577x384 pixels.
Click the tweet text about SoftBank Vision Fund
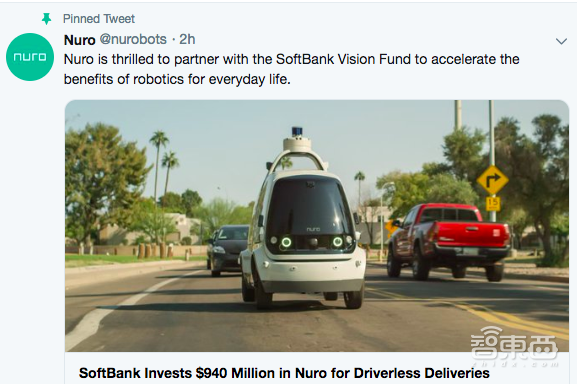(291, 69)
